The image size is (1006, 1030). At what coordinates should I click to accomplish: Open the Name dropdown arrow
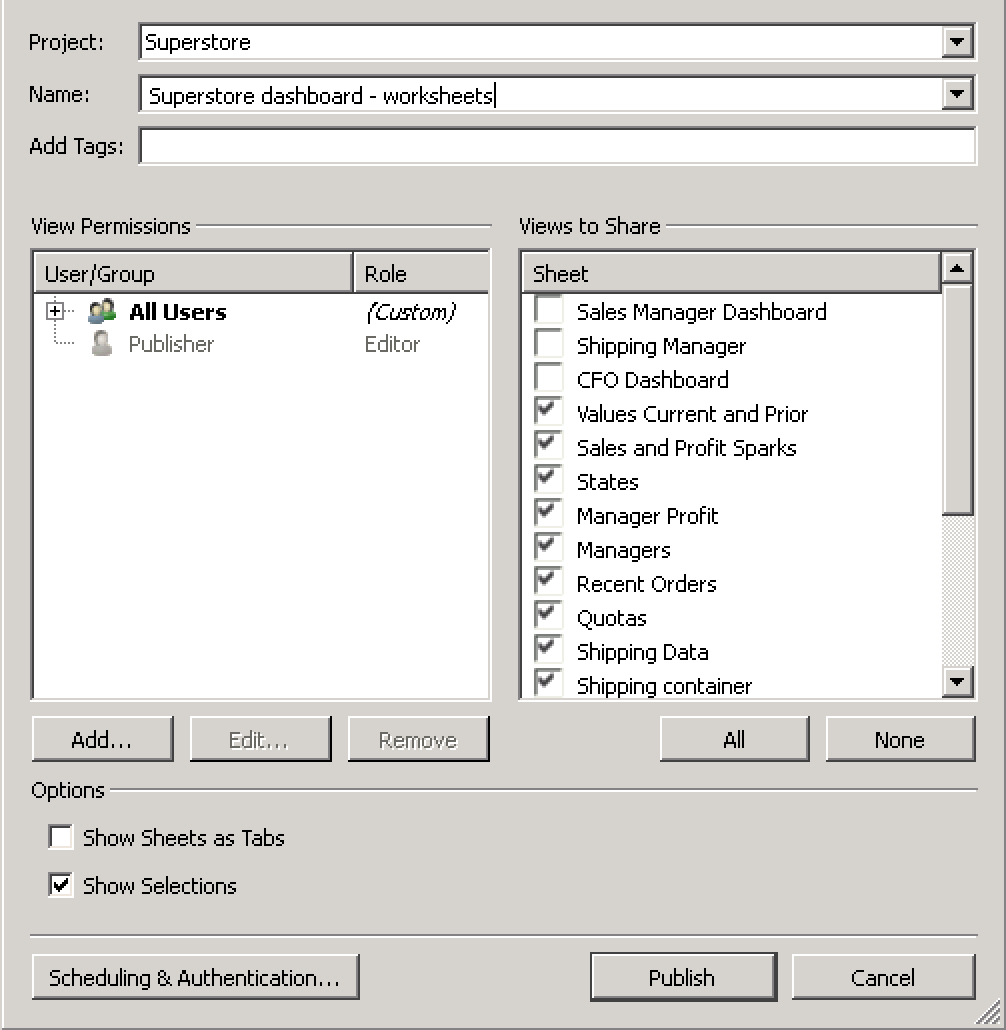[957, 94]
